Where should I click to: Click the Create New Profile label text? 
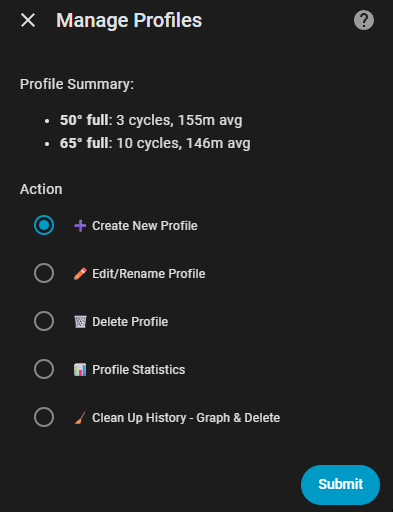pyautogui.click(x=145, y=226)
